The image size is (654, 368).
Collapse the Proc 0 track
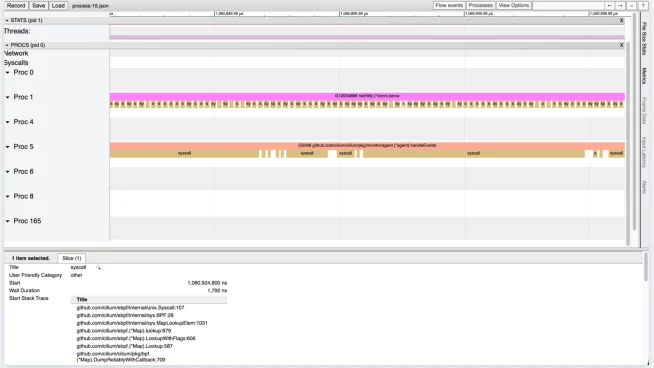point(8,72)
